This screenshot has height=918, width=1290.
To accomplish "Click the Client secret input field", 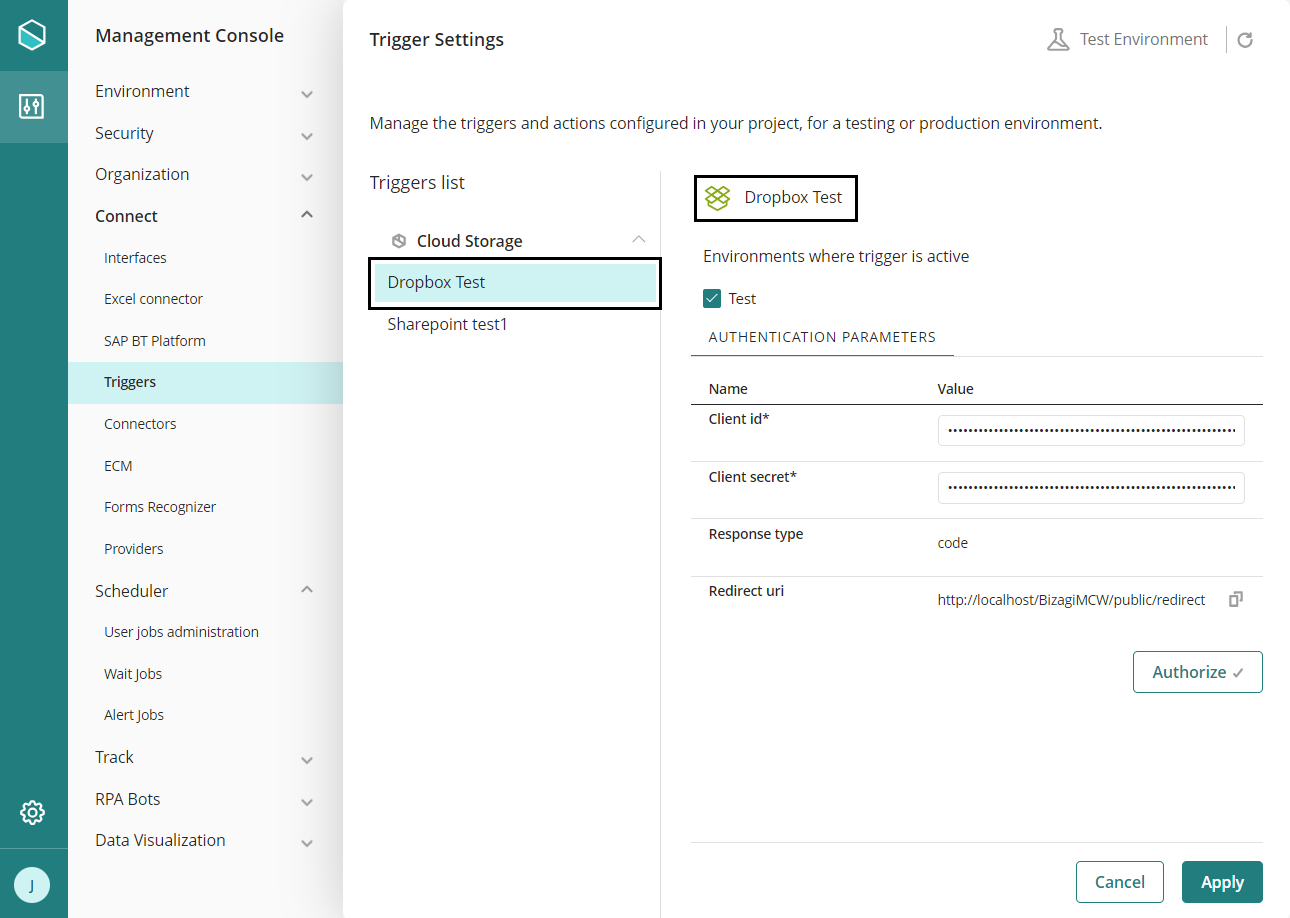I will pyautogui.click(x=1091, y=488).
